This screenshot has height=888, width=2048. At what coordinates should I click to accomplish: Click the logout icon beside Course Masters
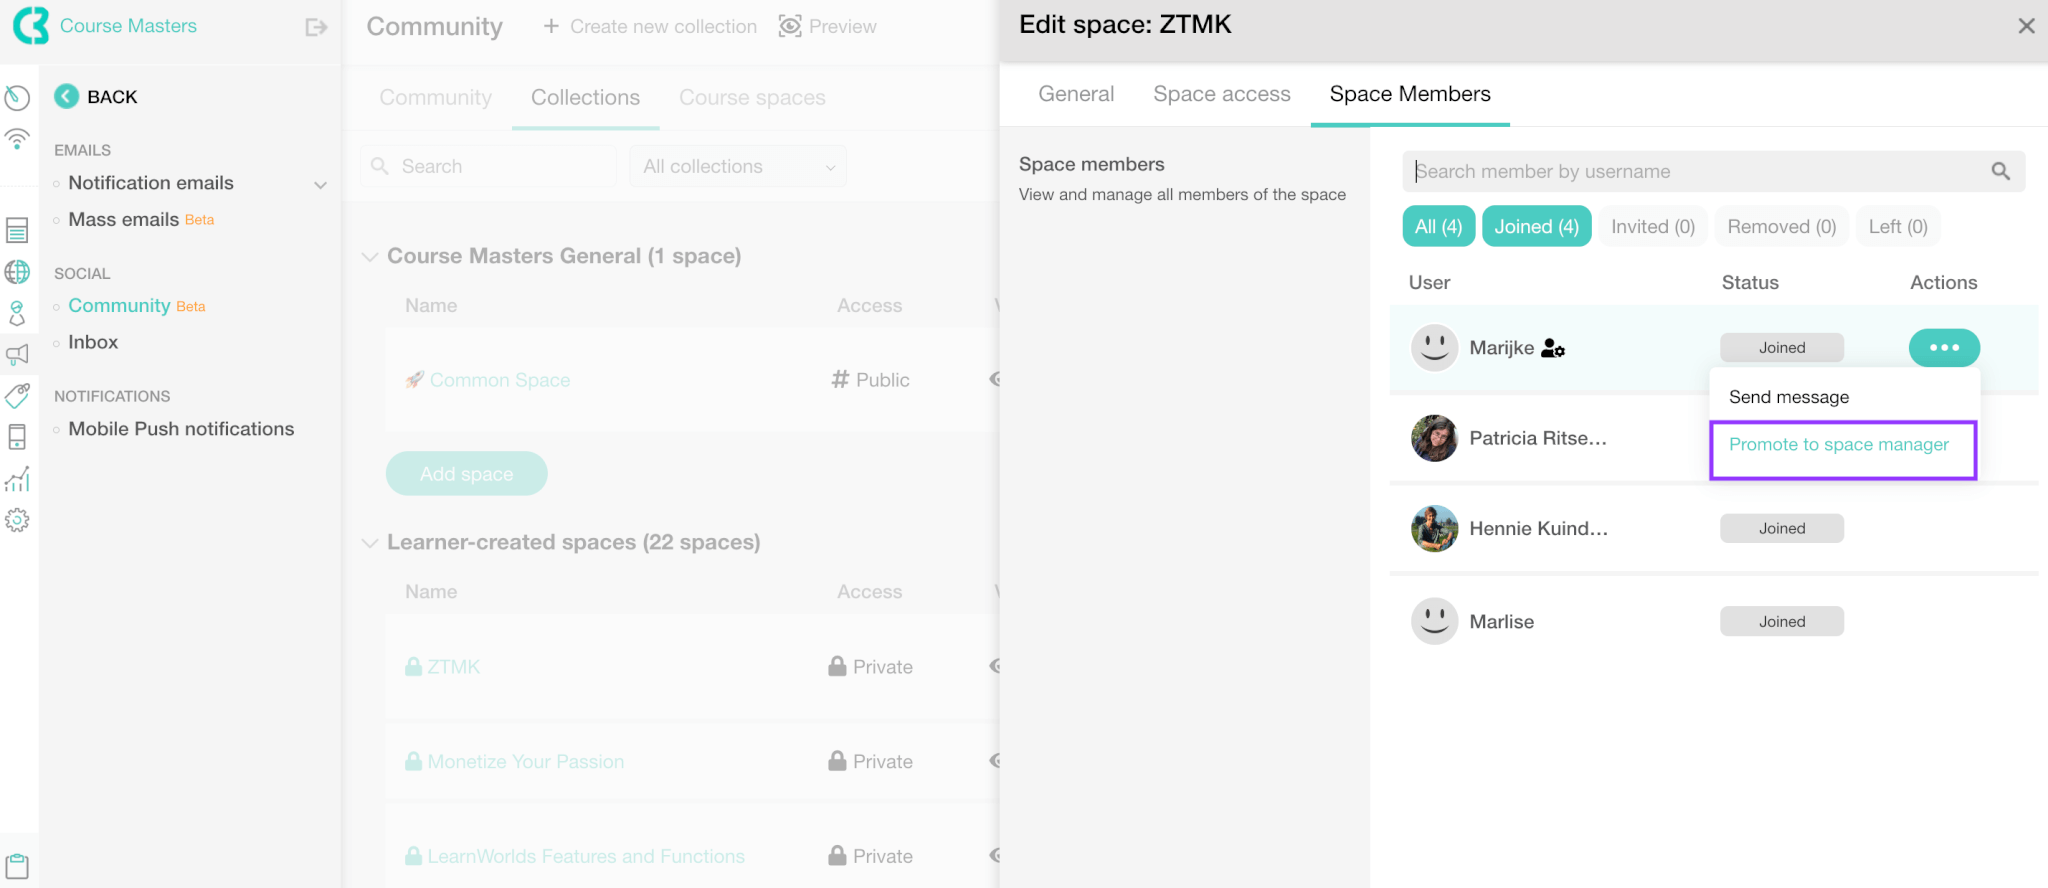(x=316, y=27)
